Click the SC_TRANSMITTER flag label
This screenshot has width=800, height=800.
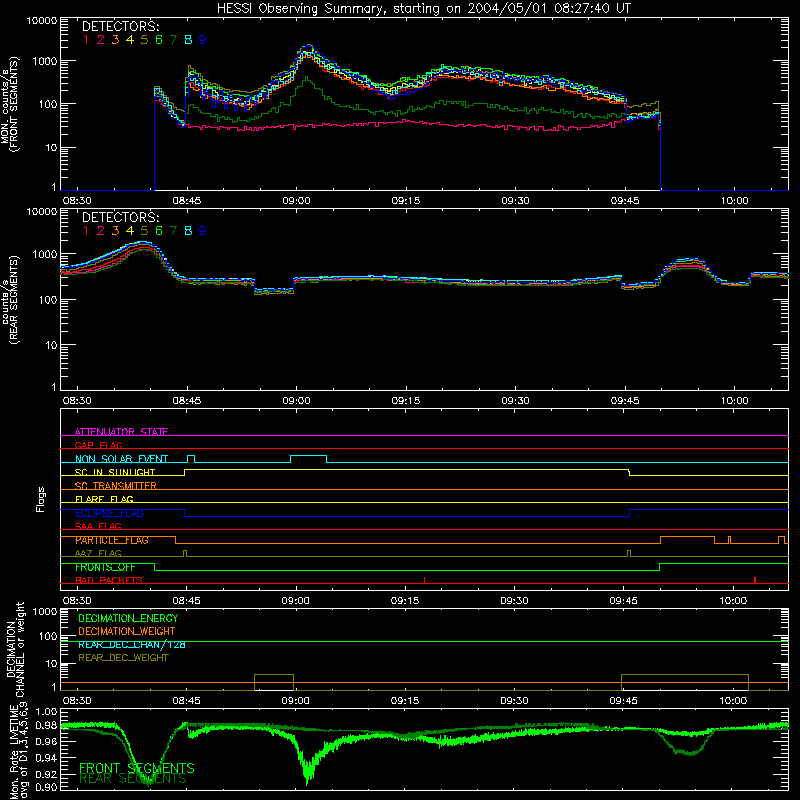point(116,486)
